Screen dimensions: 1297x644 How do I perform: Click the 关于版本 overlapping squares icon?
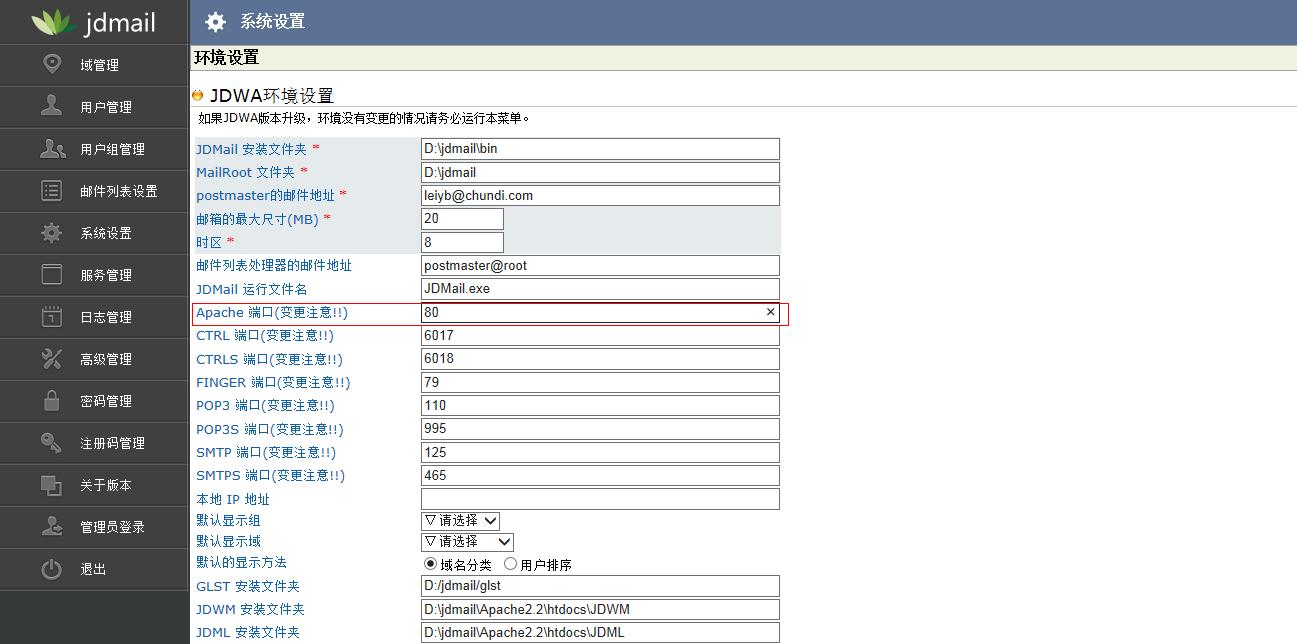pyautogui.click(x=52, y=484)
